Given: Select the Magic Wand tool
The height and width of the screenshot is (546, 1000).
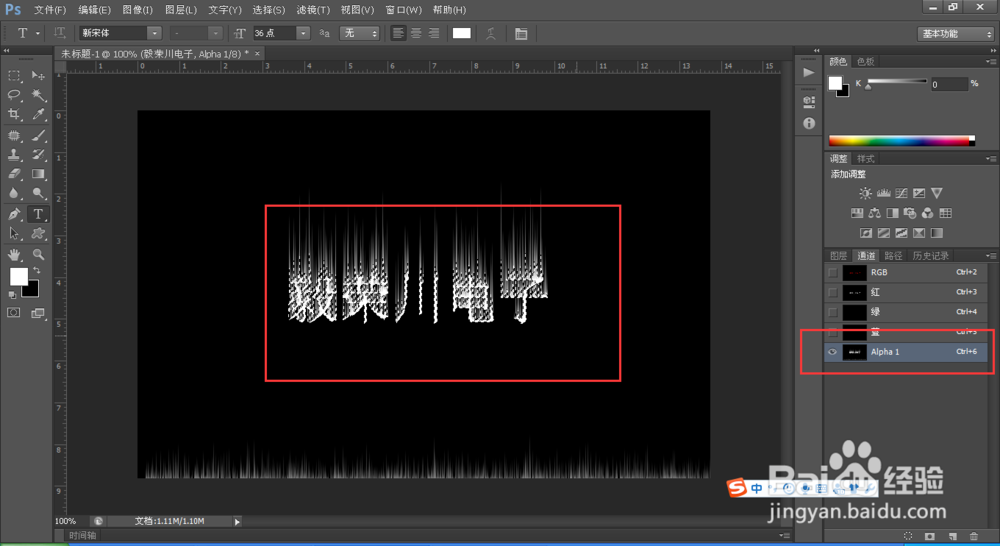Looking at the screenshot, I should 38,95.
